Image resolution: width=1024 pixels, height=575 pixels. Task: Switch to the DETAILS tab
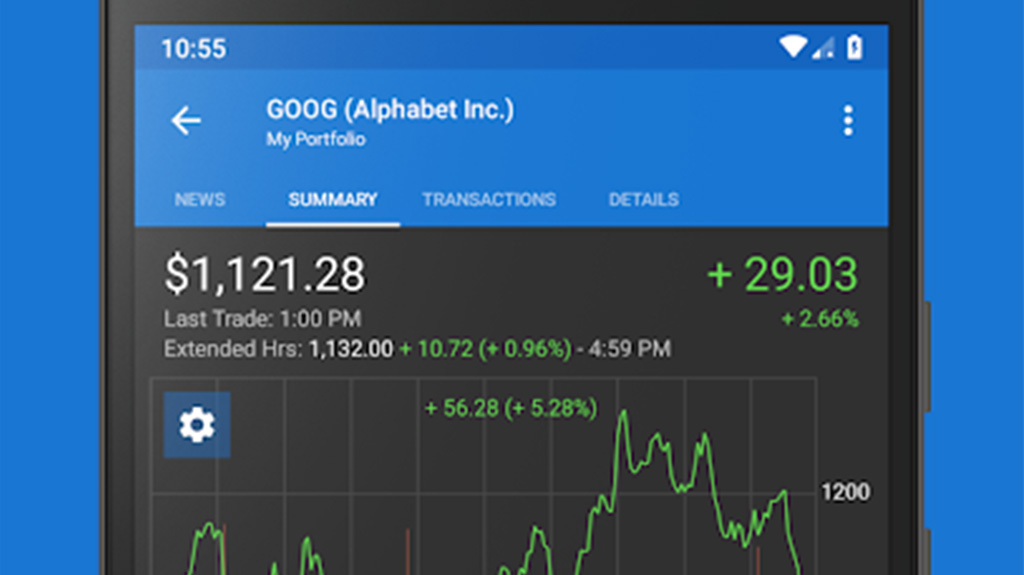click(x=644, y=199)
